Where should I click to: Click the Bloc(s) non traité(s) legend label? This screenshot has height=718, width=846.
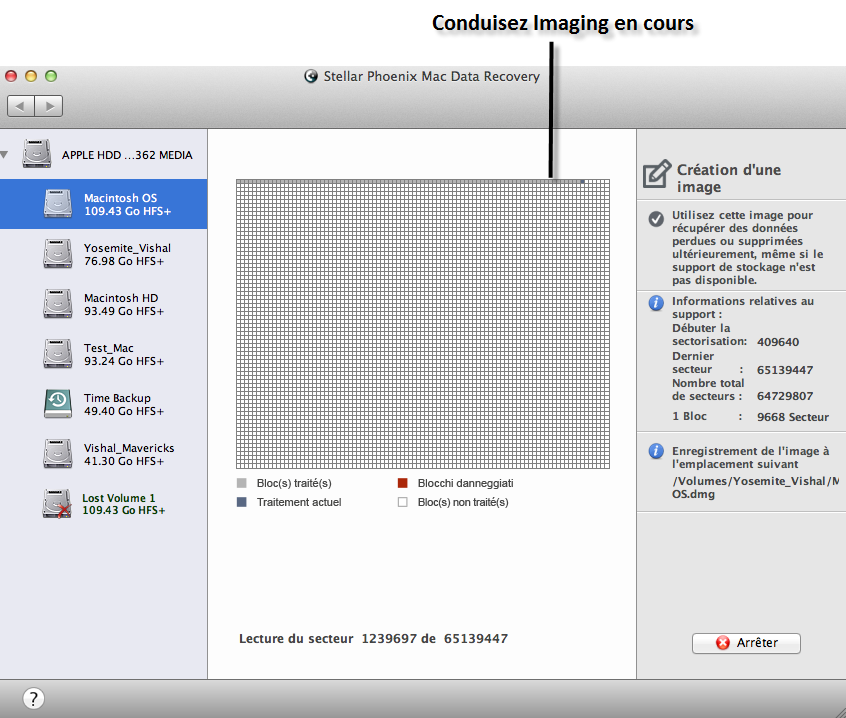point(463,502)
